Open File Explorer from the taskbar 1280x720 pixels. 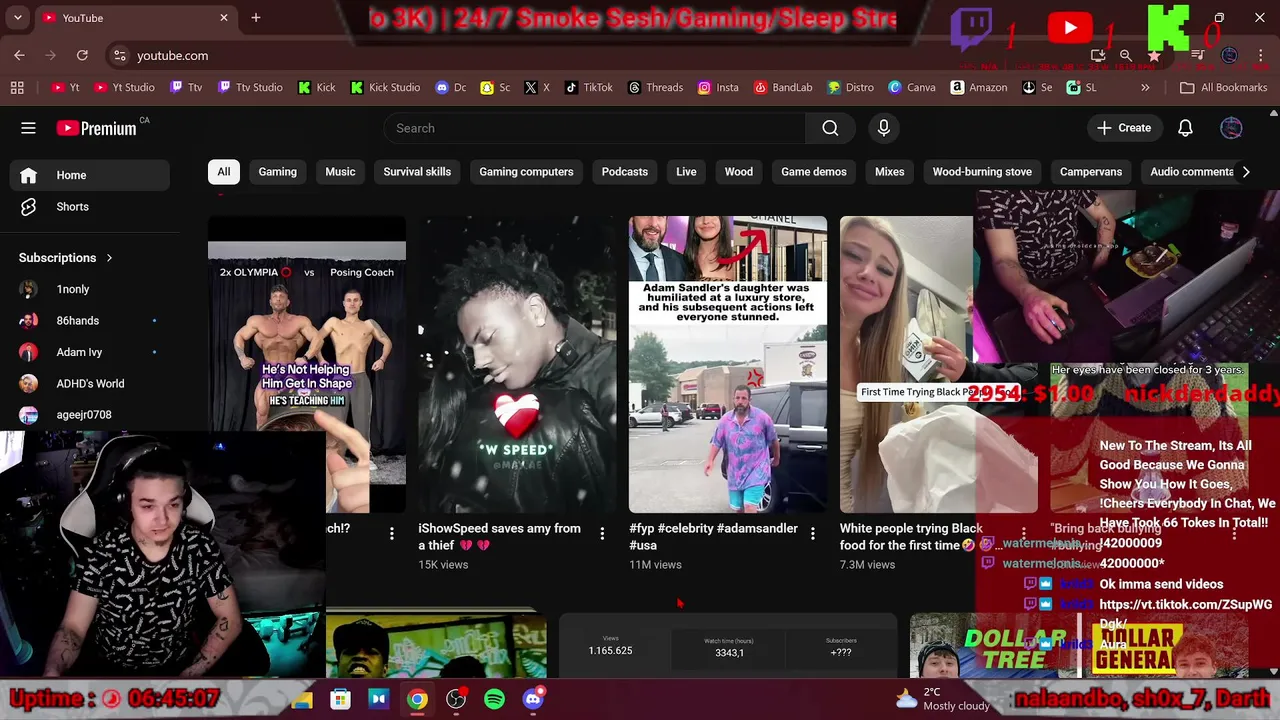302,699
